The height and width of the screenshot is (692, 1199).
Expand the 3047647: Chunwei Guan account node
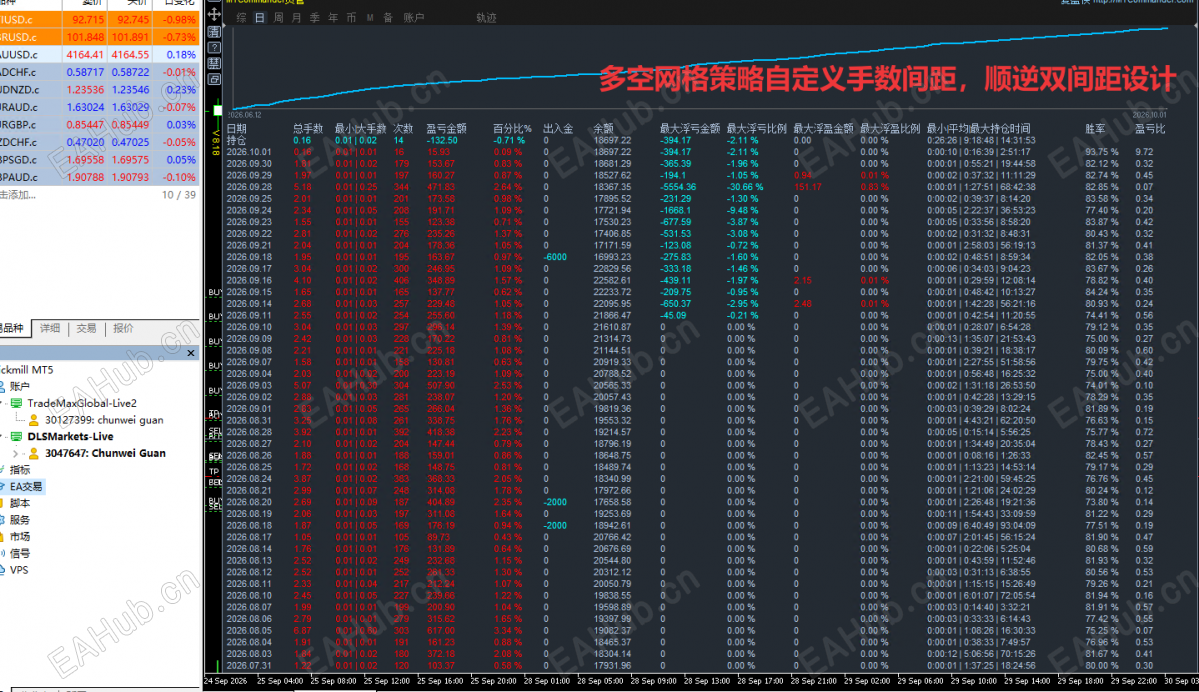click(15, 453)
